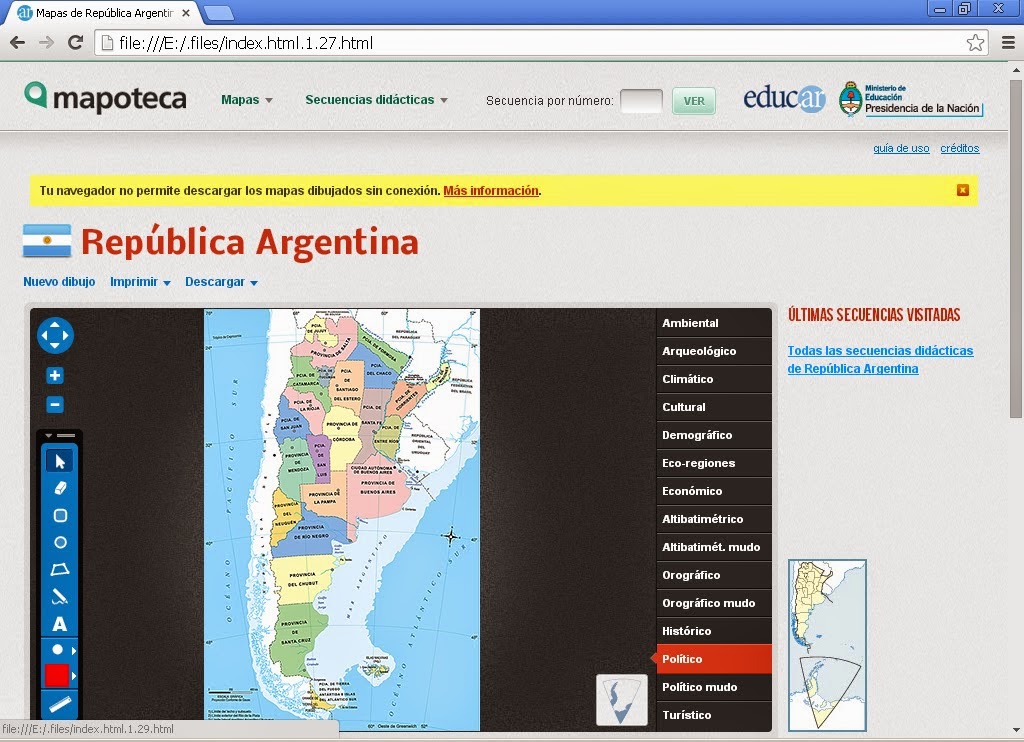Click the Antarctica sector inset button

coord(622,700)
